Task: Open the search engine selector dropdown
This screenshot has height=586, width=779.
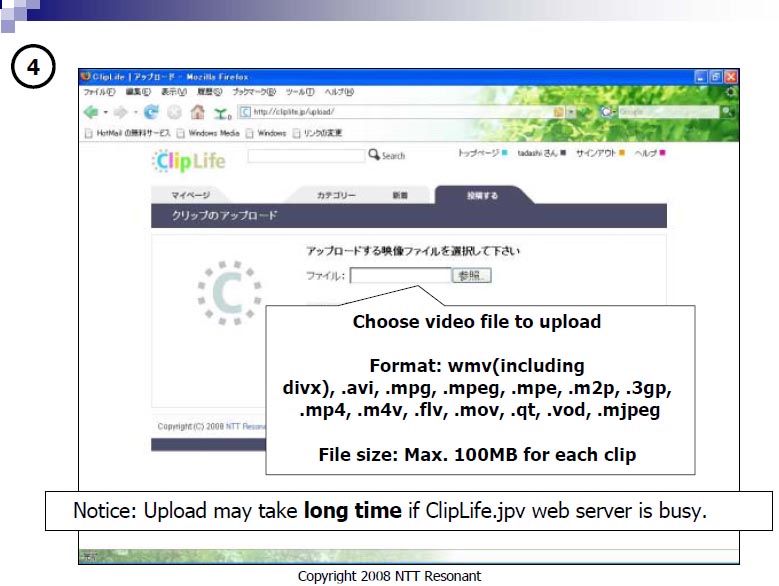Action: [x=608, y=112]
